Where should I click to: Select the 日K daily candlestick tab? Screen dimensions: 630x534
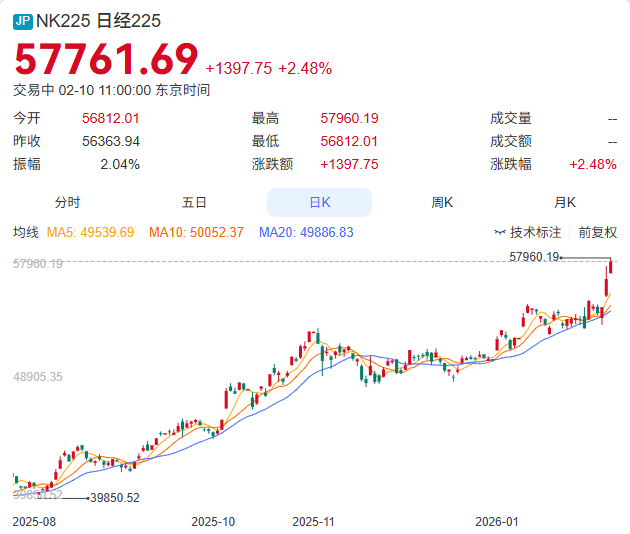tap(319, 202)
